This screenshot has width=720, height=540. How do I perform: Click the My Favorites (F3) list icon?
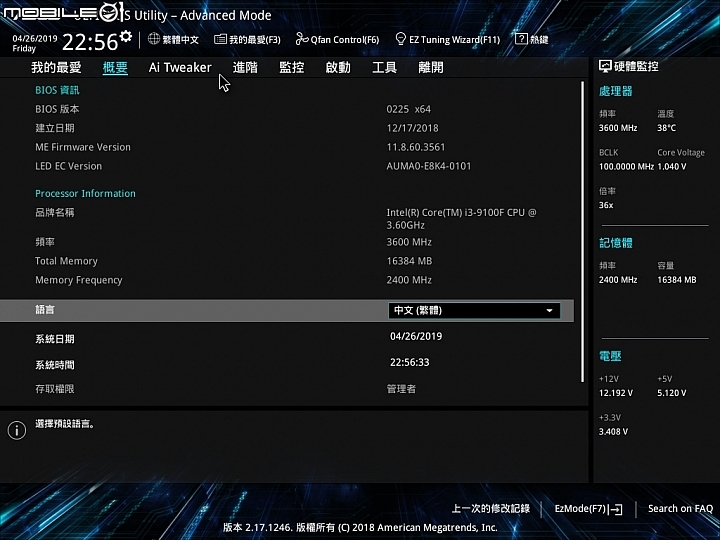coord(220,39)
